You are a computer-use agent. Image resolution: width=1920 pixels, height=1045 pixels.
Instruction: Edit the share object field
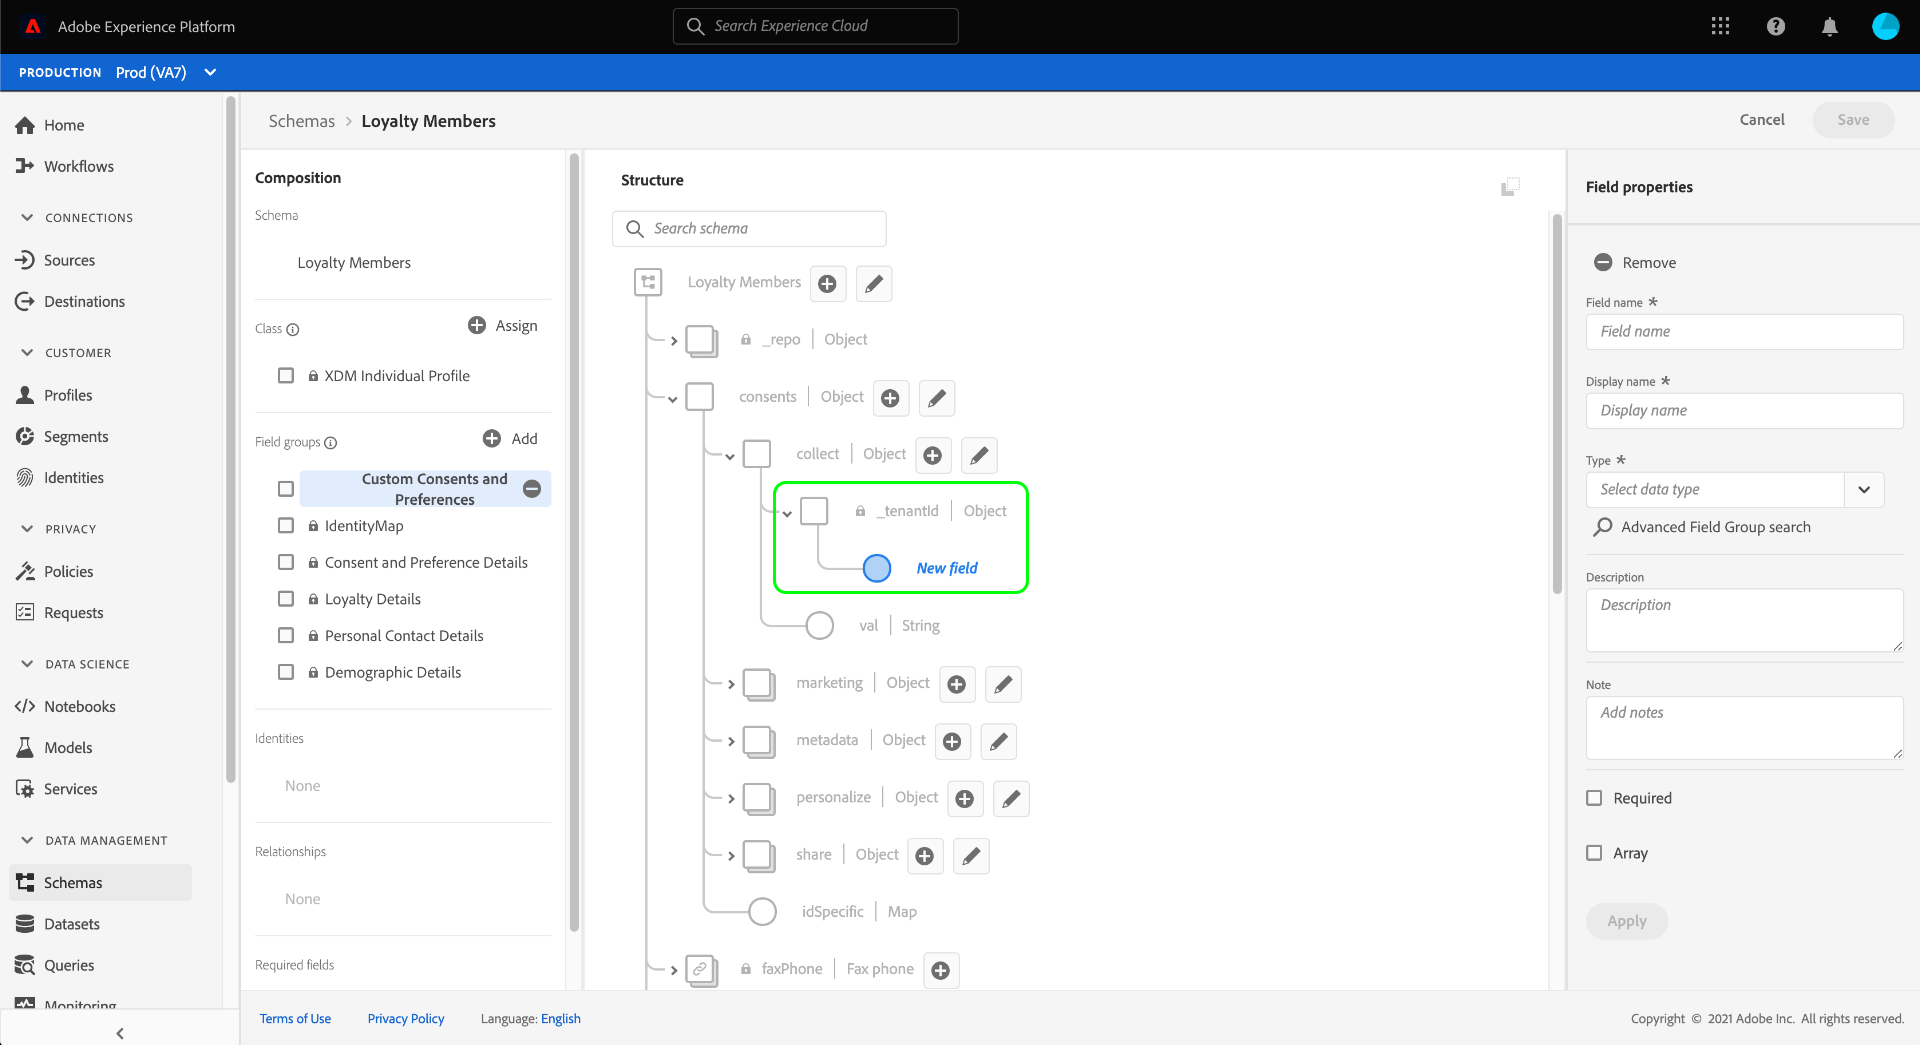(x=971, y=856)
